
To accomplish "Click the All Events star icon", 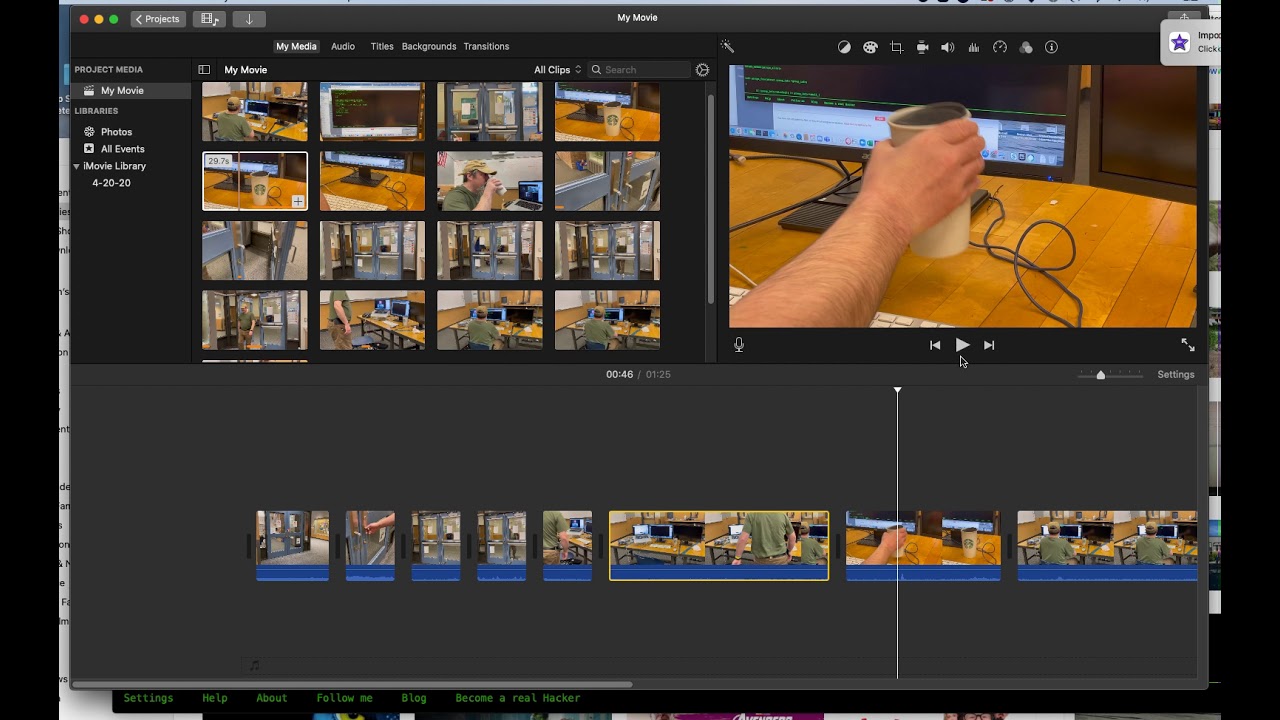I will tap(89, 149).
